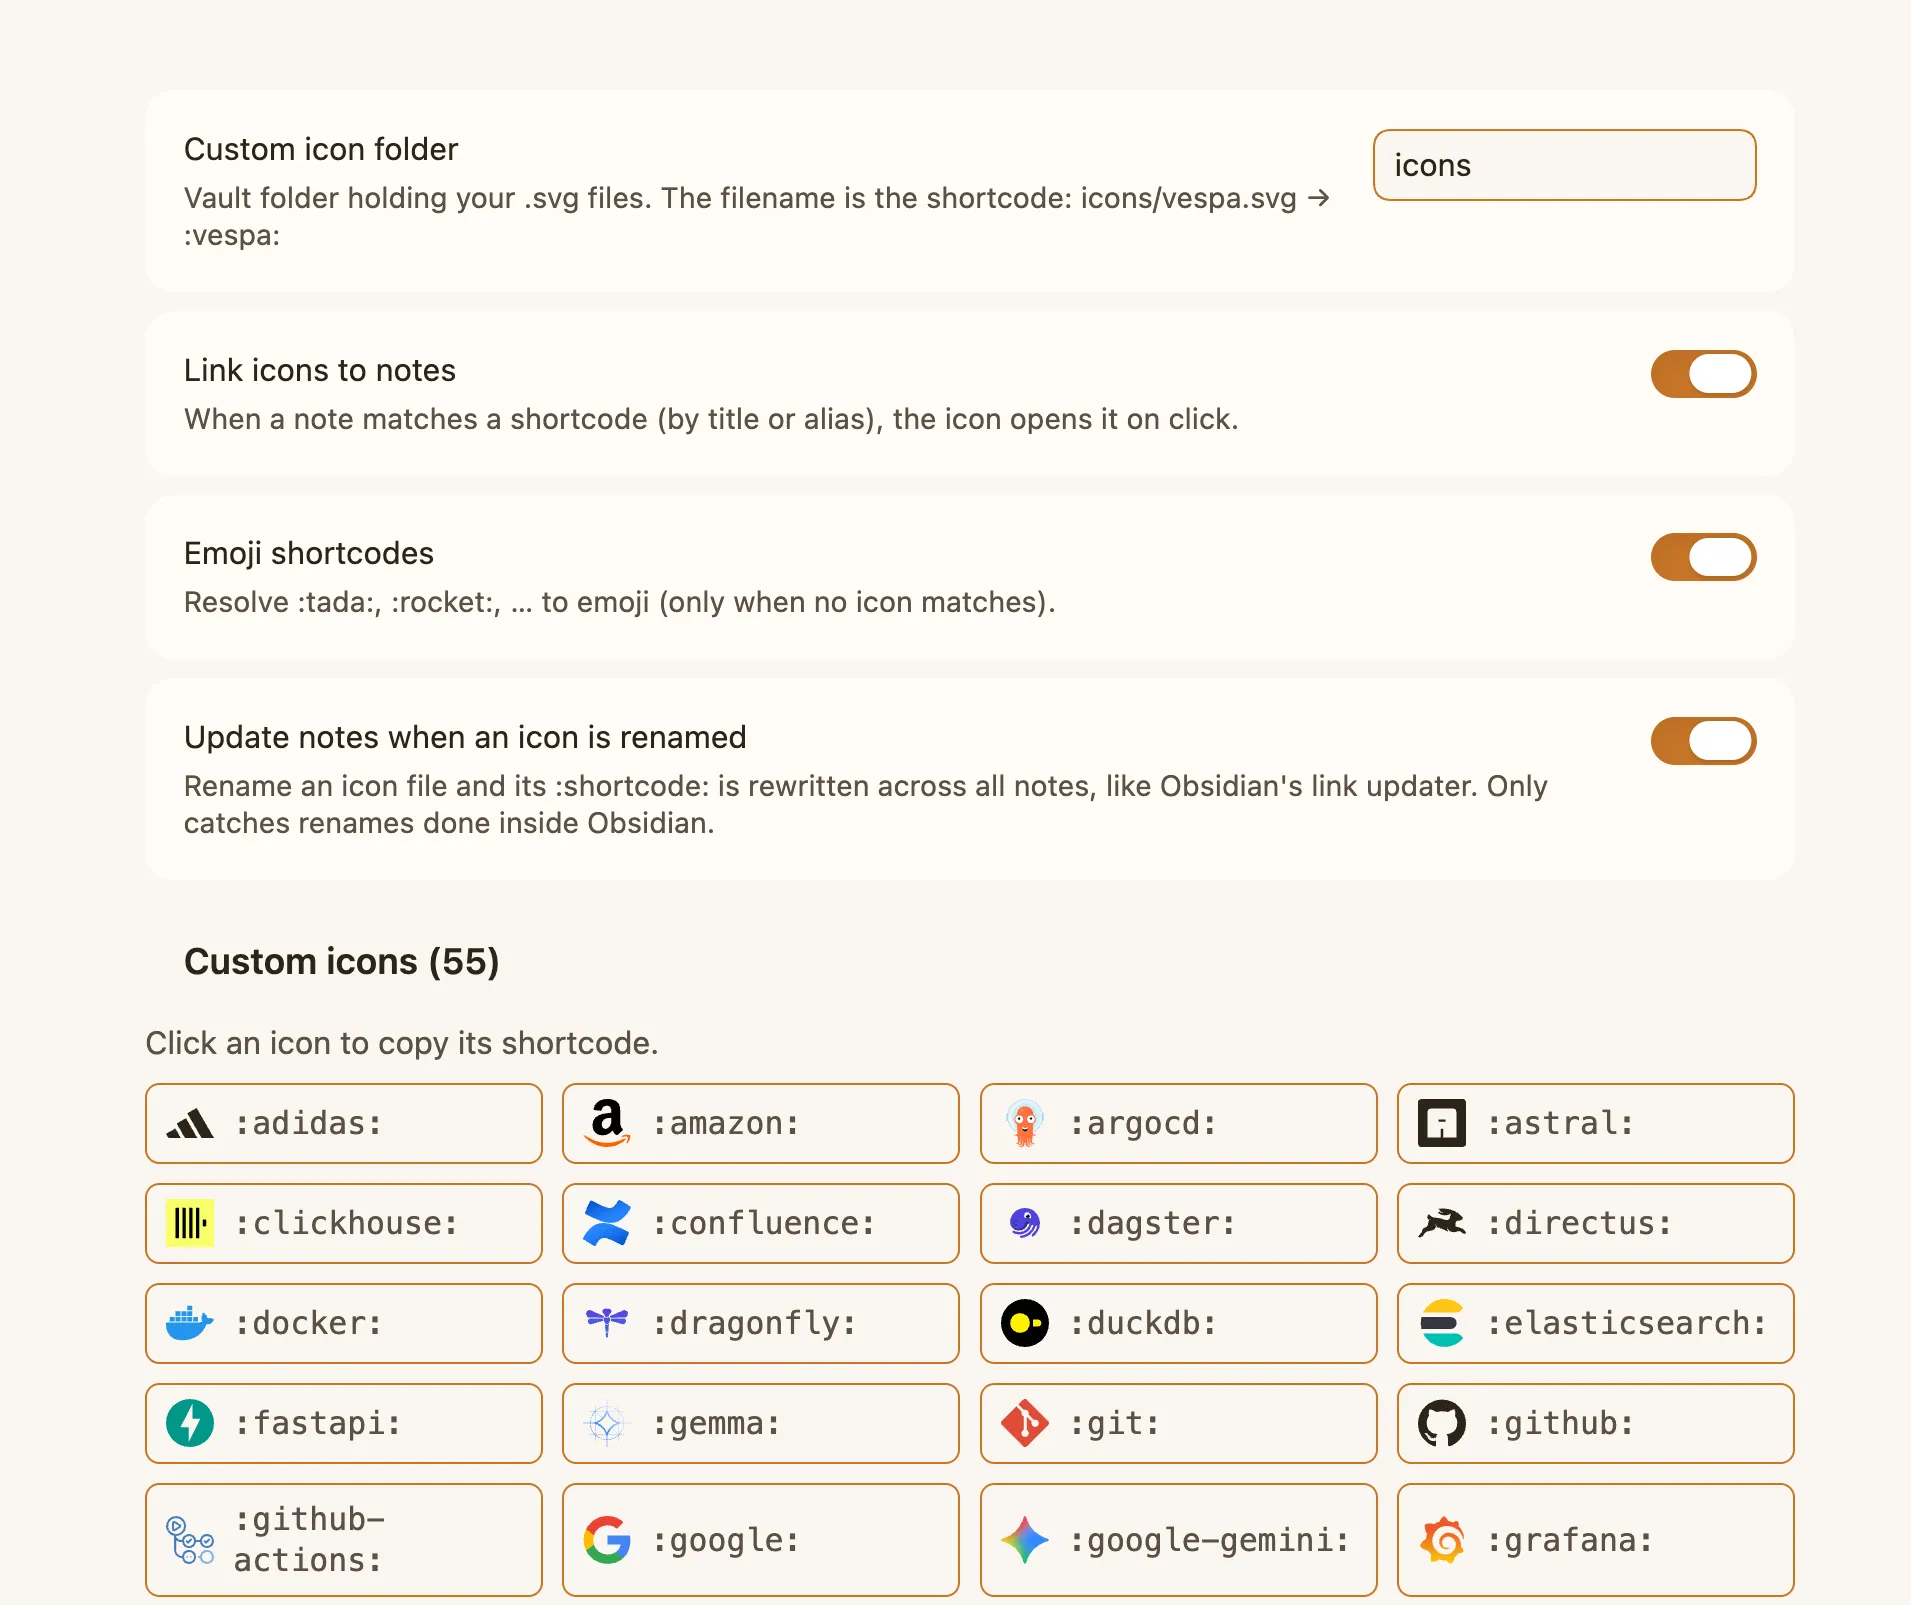This screenshot has height=1605, width=1911.
Task: Copy the :fastapi: shortcode text
Action: (318, 1423)
